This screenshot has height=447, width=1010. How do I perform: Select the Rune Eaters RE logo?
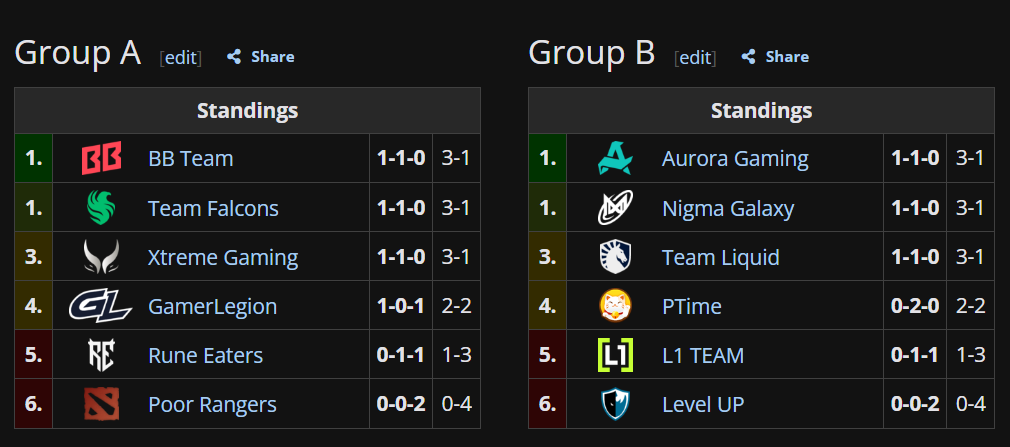click(101, 355)
